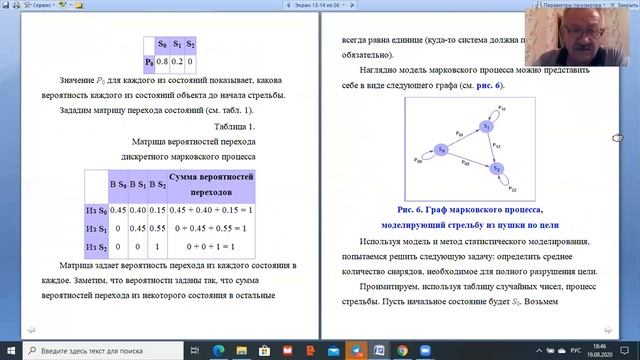Click the sum cell '0 + 0.45 + 0.55 = 1'
Image resolution: width=640 pixels, height=360 pixels.
tap(211, 228)
